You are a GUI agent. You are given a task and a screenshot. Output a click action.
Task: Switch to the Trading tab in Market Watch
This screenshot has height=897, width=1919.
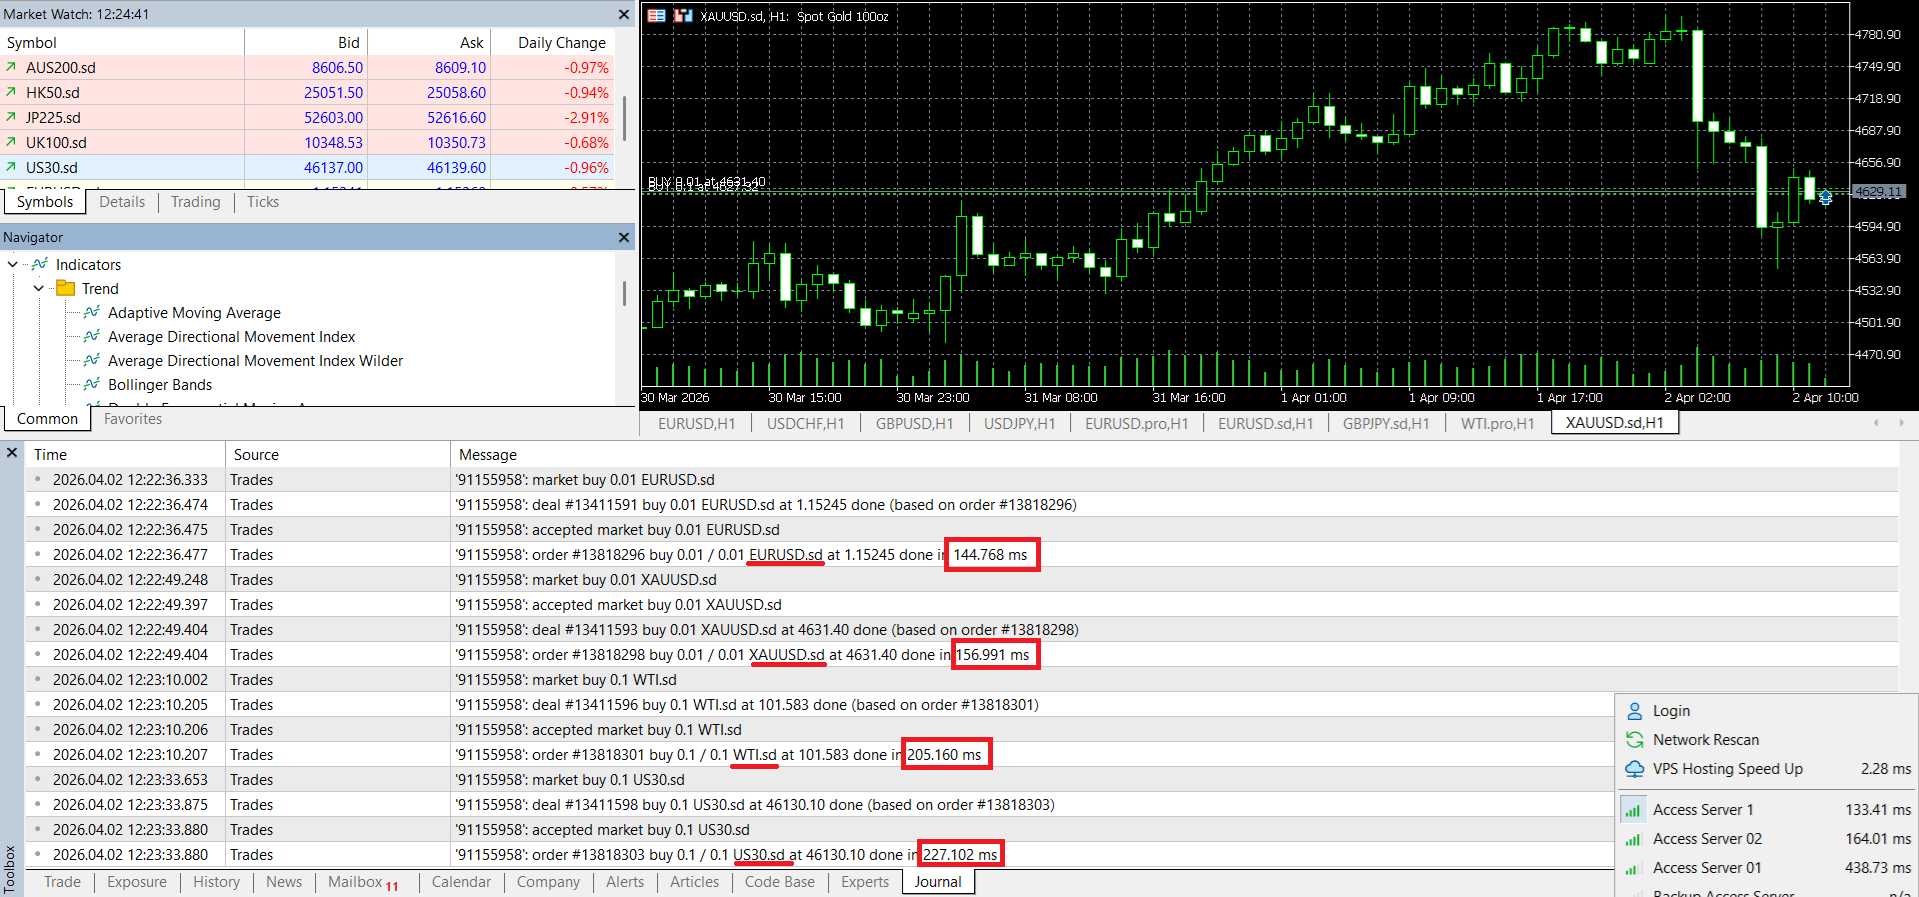pos(195,202)
